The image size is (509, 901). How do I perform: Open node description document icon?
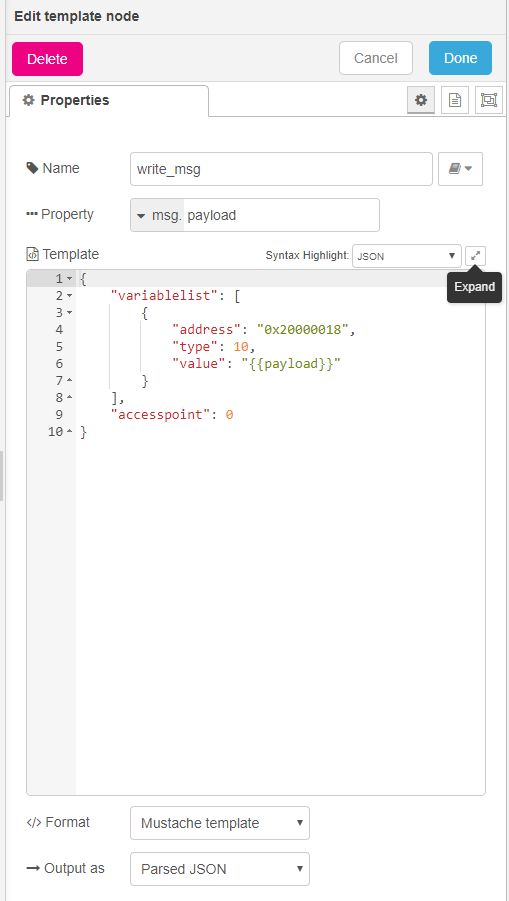click(455, 100)
